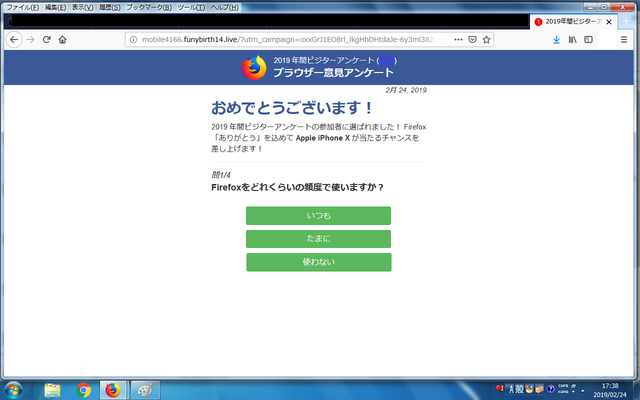Open Chrome from the Windows taskbar
Viewport: 640px width, 400px height.
[x=84, y=389]
